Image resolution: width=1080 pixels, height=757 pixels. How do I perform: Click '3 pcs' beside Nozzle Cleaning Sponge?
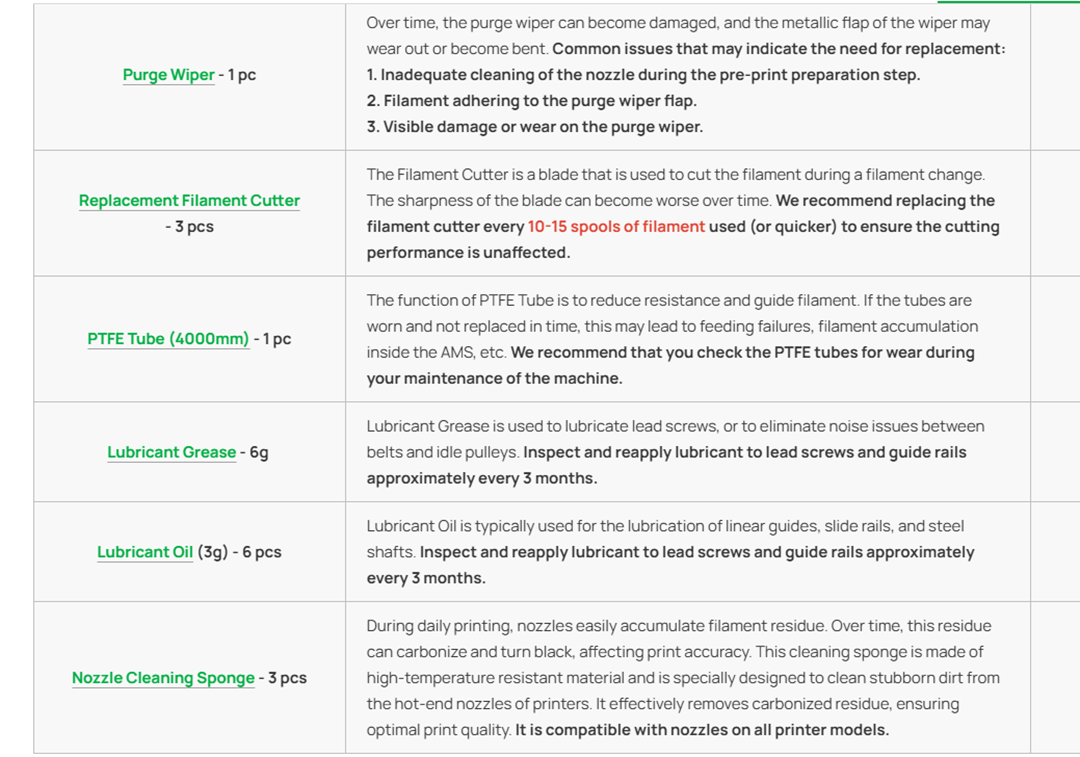287,678
